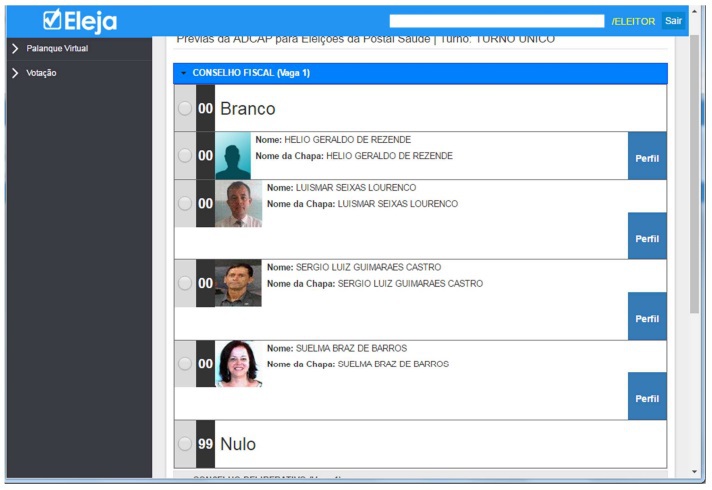View Perfil of Sergio Luiz Guimaraes Castro
The width and height of the screenshot is (712, 490).
coord(647,318)
